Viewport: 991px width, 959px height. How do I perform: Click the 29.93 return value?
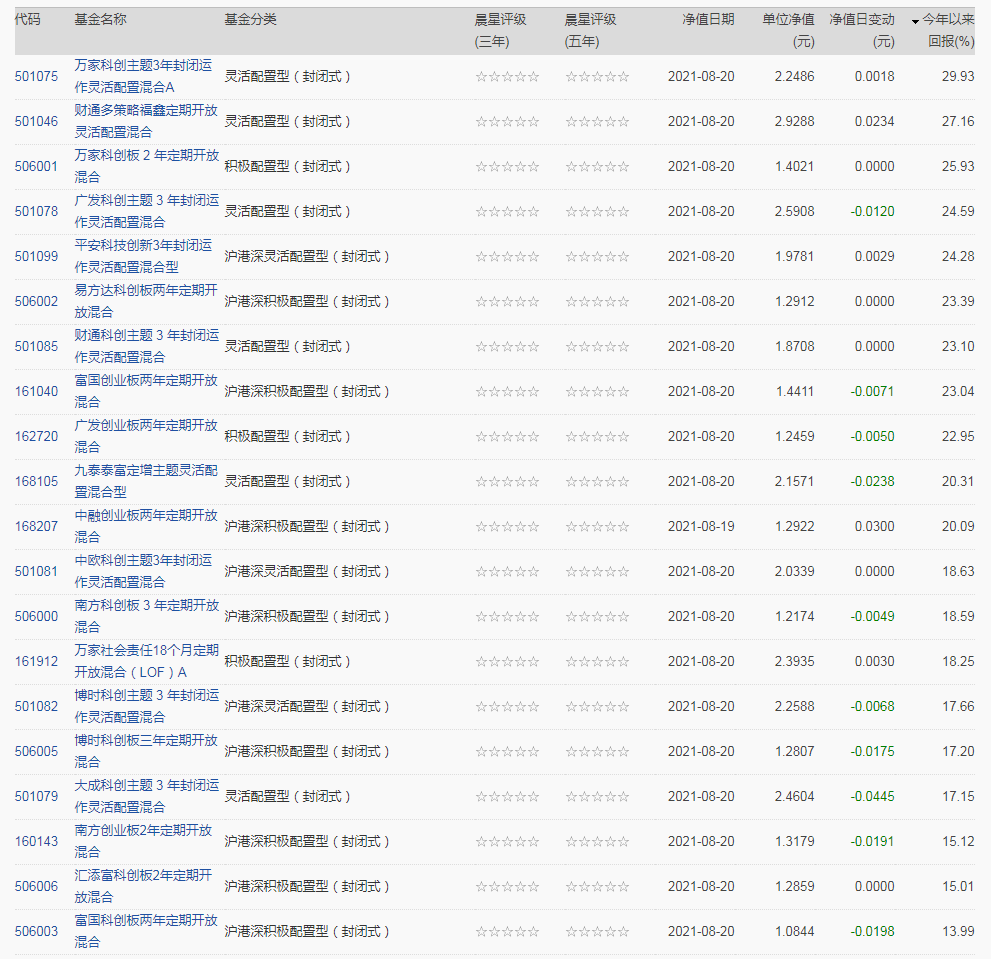[x=958, y=76]
